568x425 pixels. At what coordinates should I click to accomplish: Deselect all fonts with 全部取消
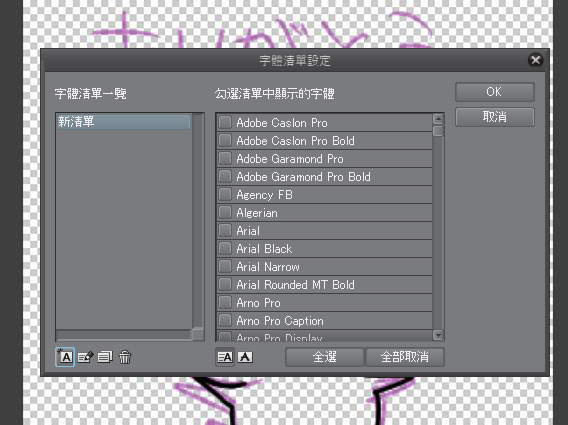[x=405, y=357]
